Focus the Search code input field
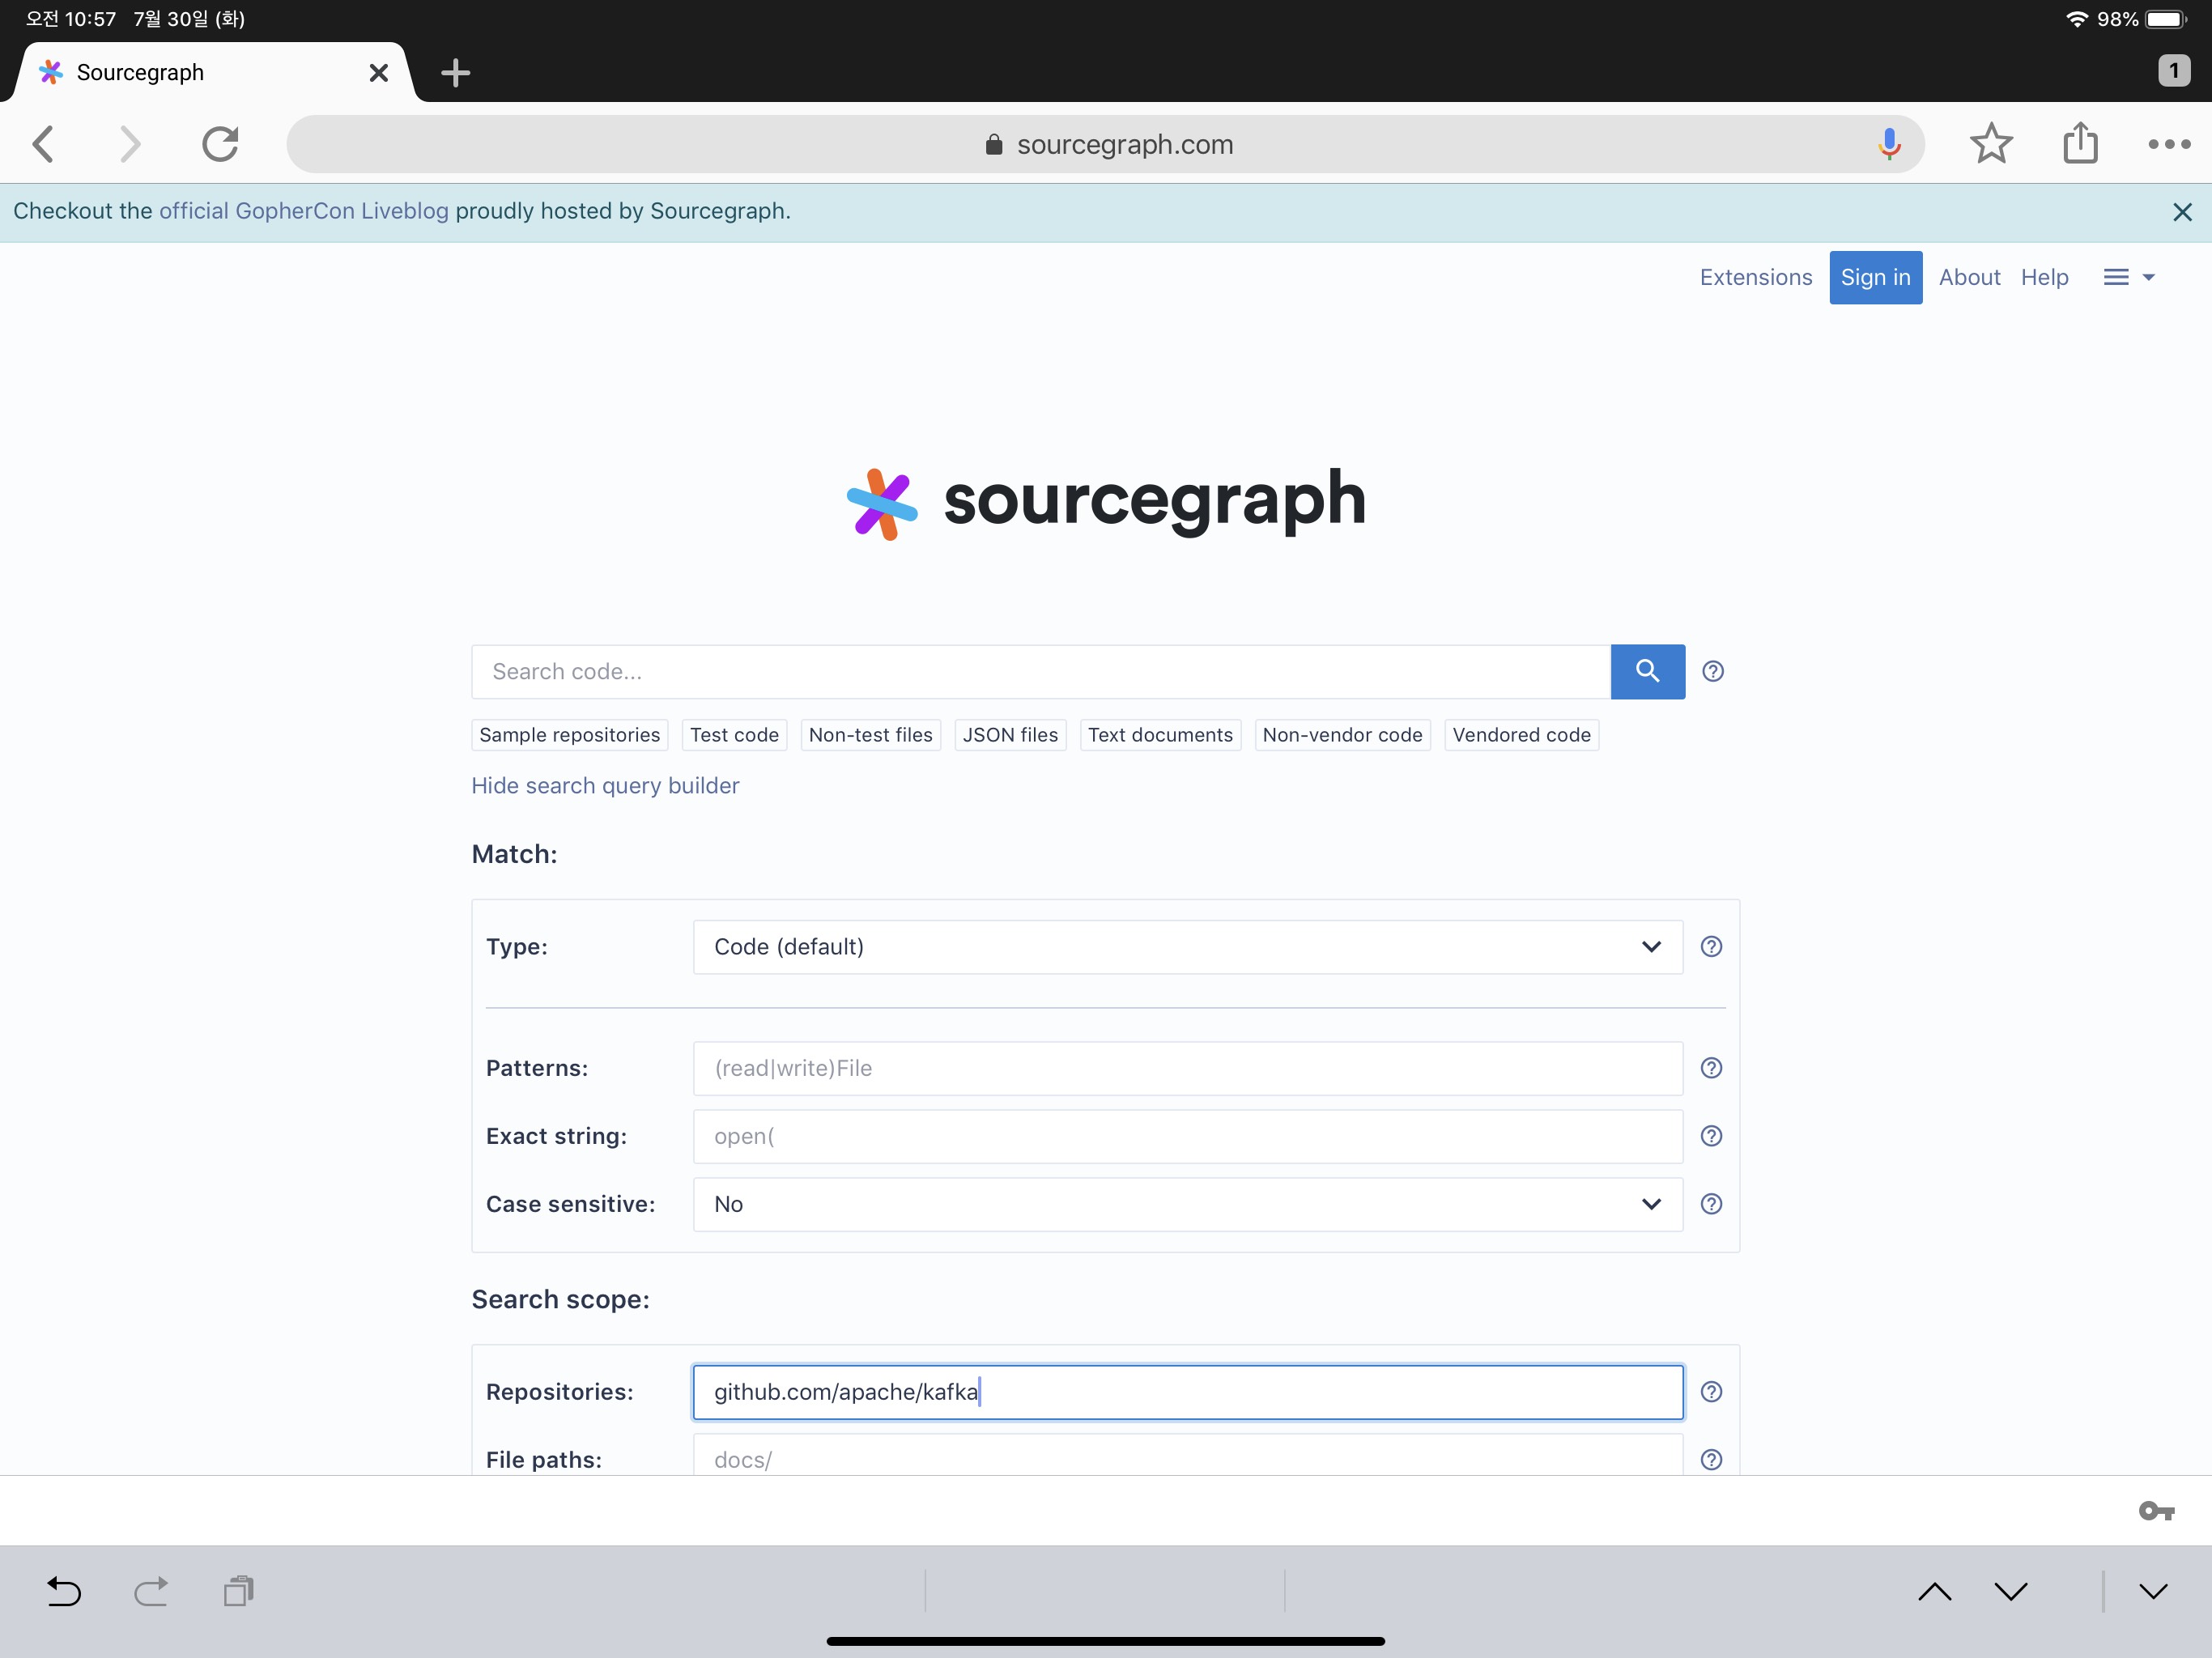 point(1040,671)
